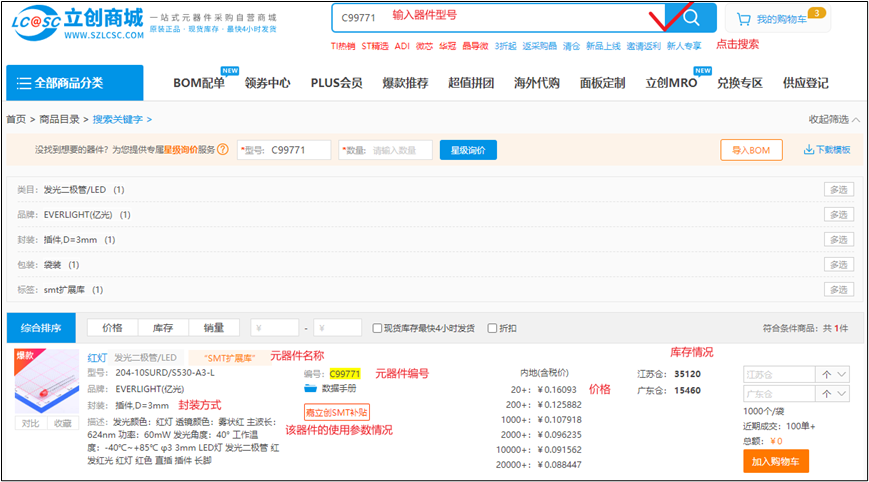
Task: Open the datasheet folder icon
Action: pos(310,388)
